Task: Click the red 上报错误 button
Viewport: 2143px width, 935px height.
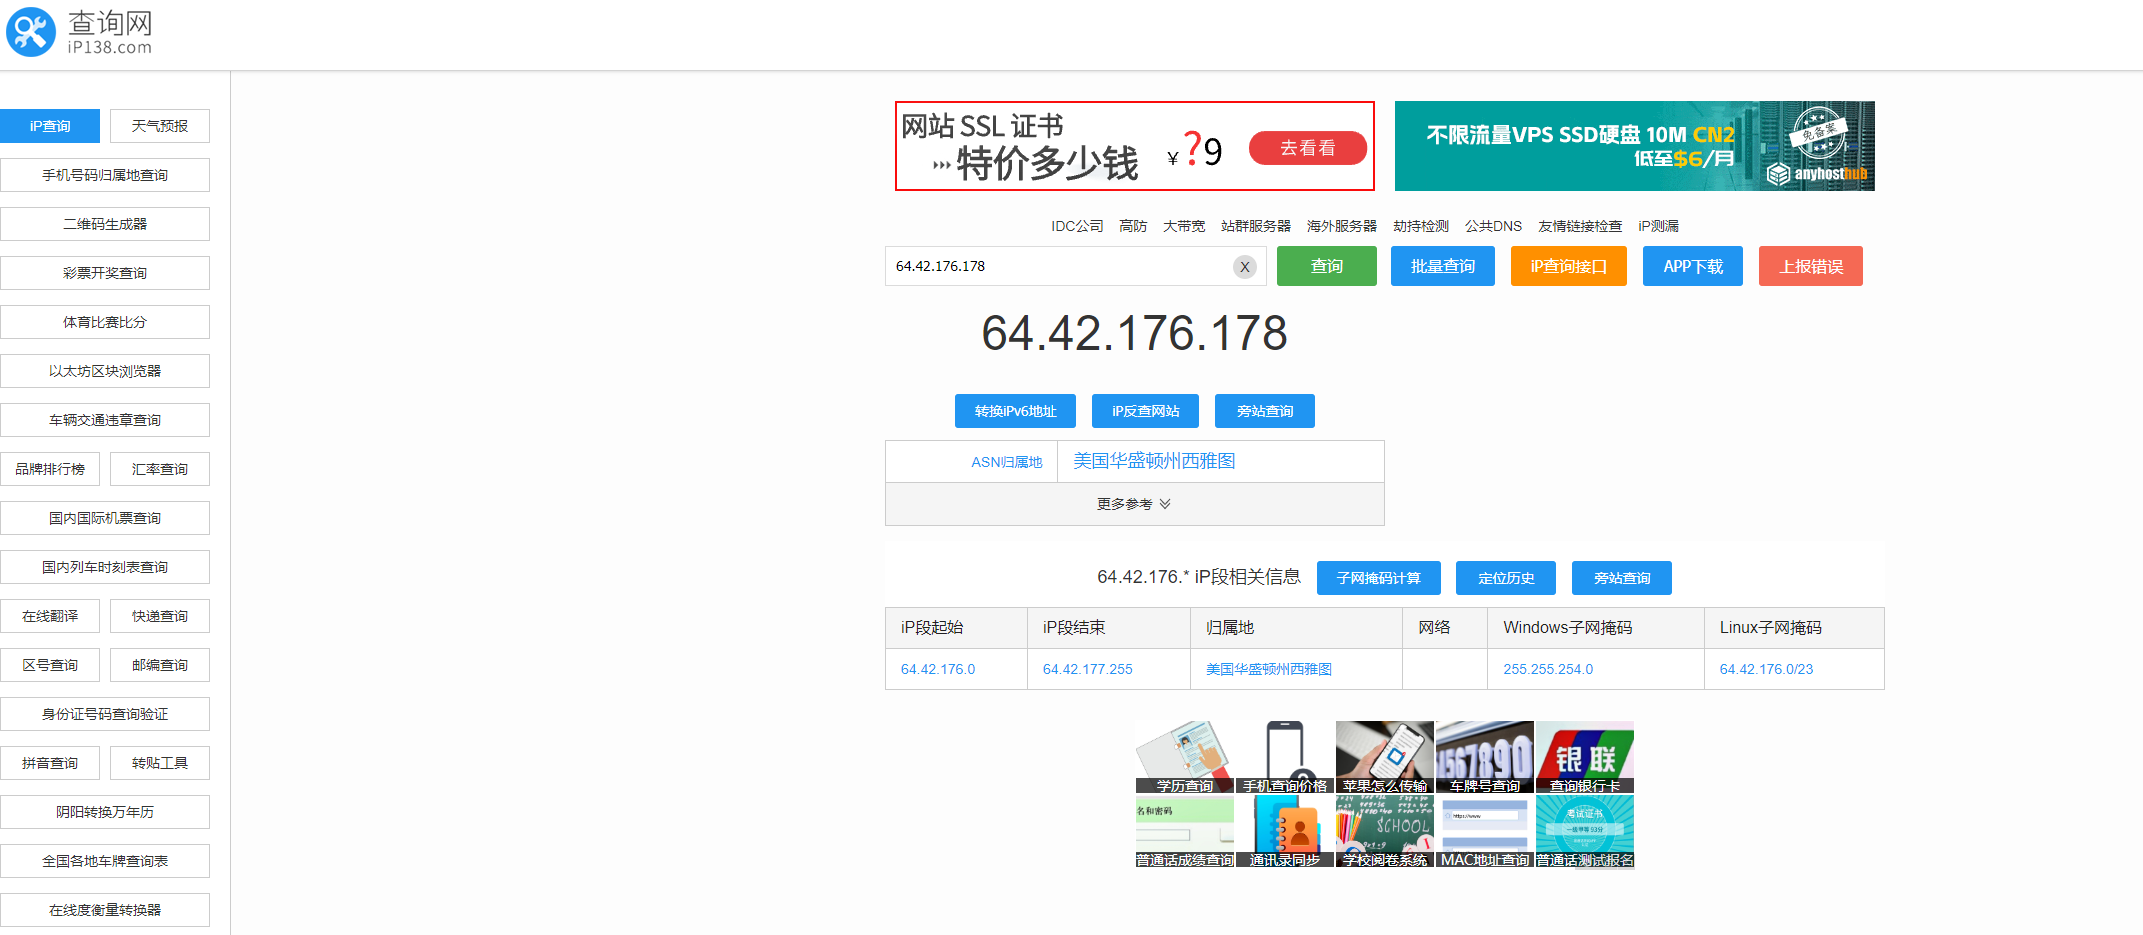Action: (1811, 266)
